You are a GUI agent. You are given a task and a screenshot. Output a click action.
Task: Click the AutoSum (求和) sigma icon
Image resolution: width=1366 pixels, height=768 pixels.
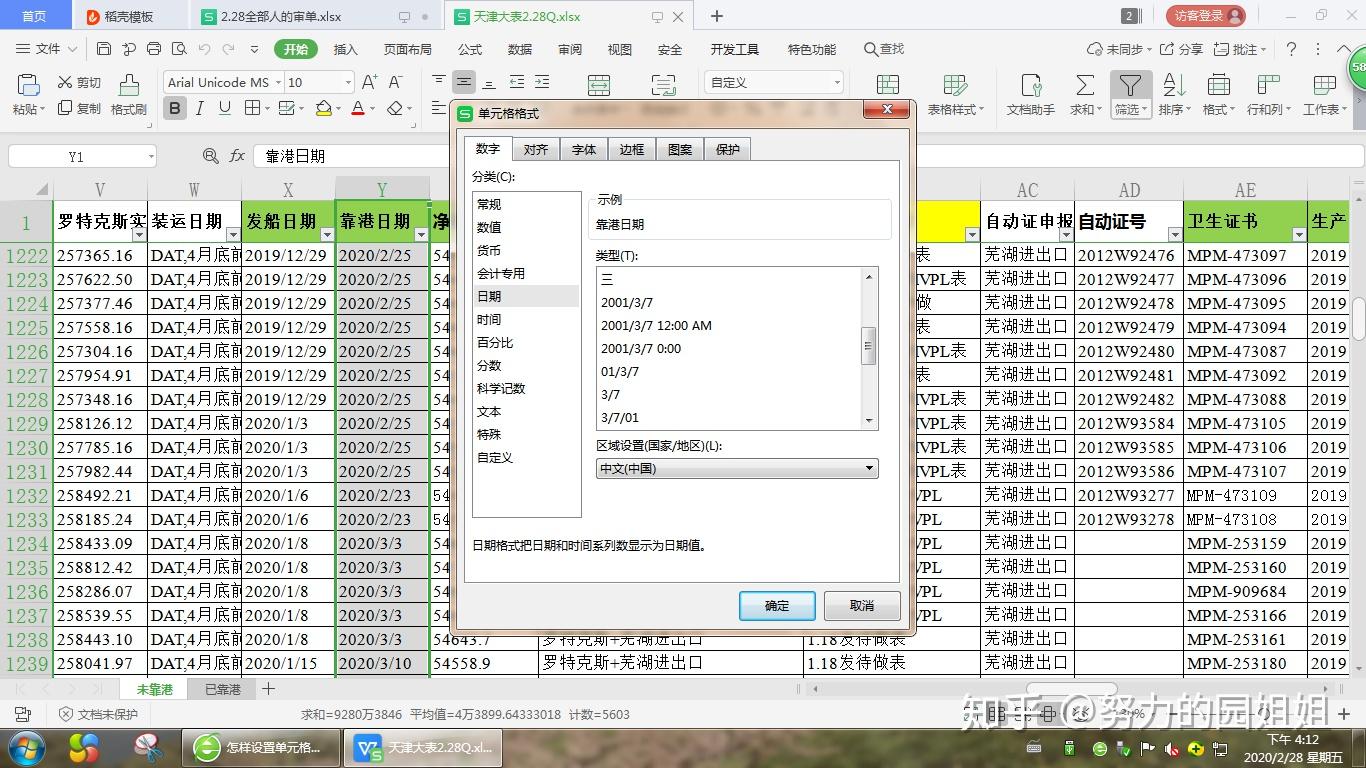click(x=1085, y=85)
